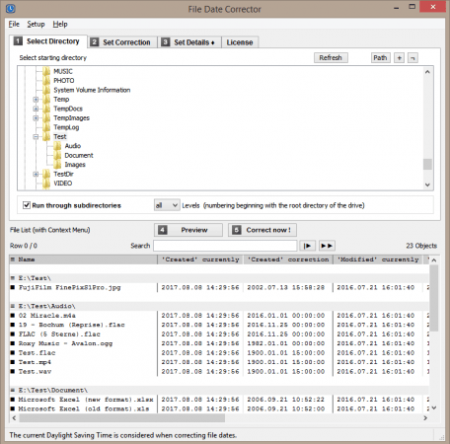Click the minus button beside Path
The height and width of the screenshot is (444, 450).
tap(413, 58)
